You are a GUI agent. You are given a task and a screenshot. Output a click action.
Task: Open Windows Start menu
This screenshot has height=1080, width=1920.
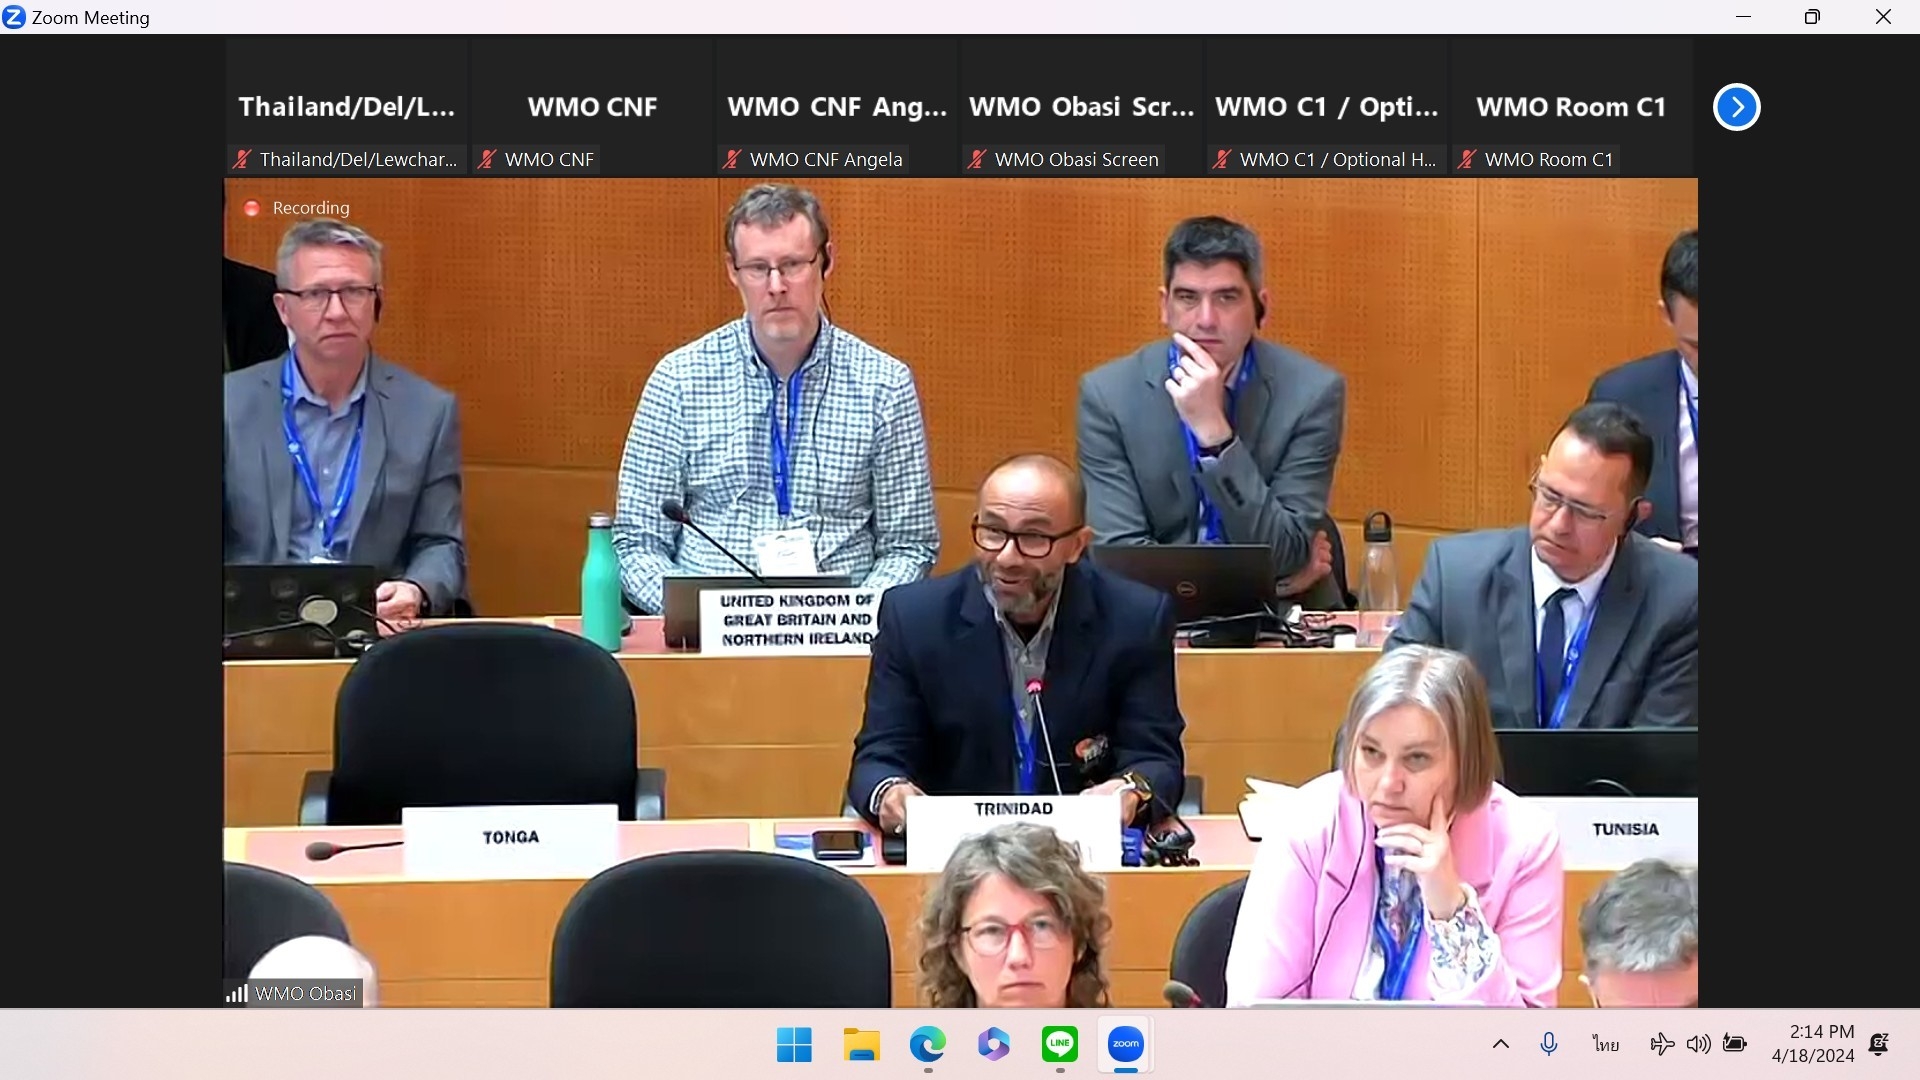pyautogui.click(x=794, y=1045)
